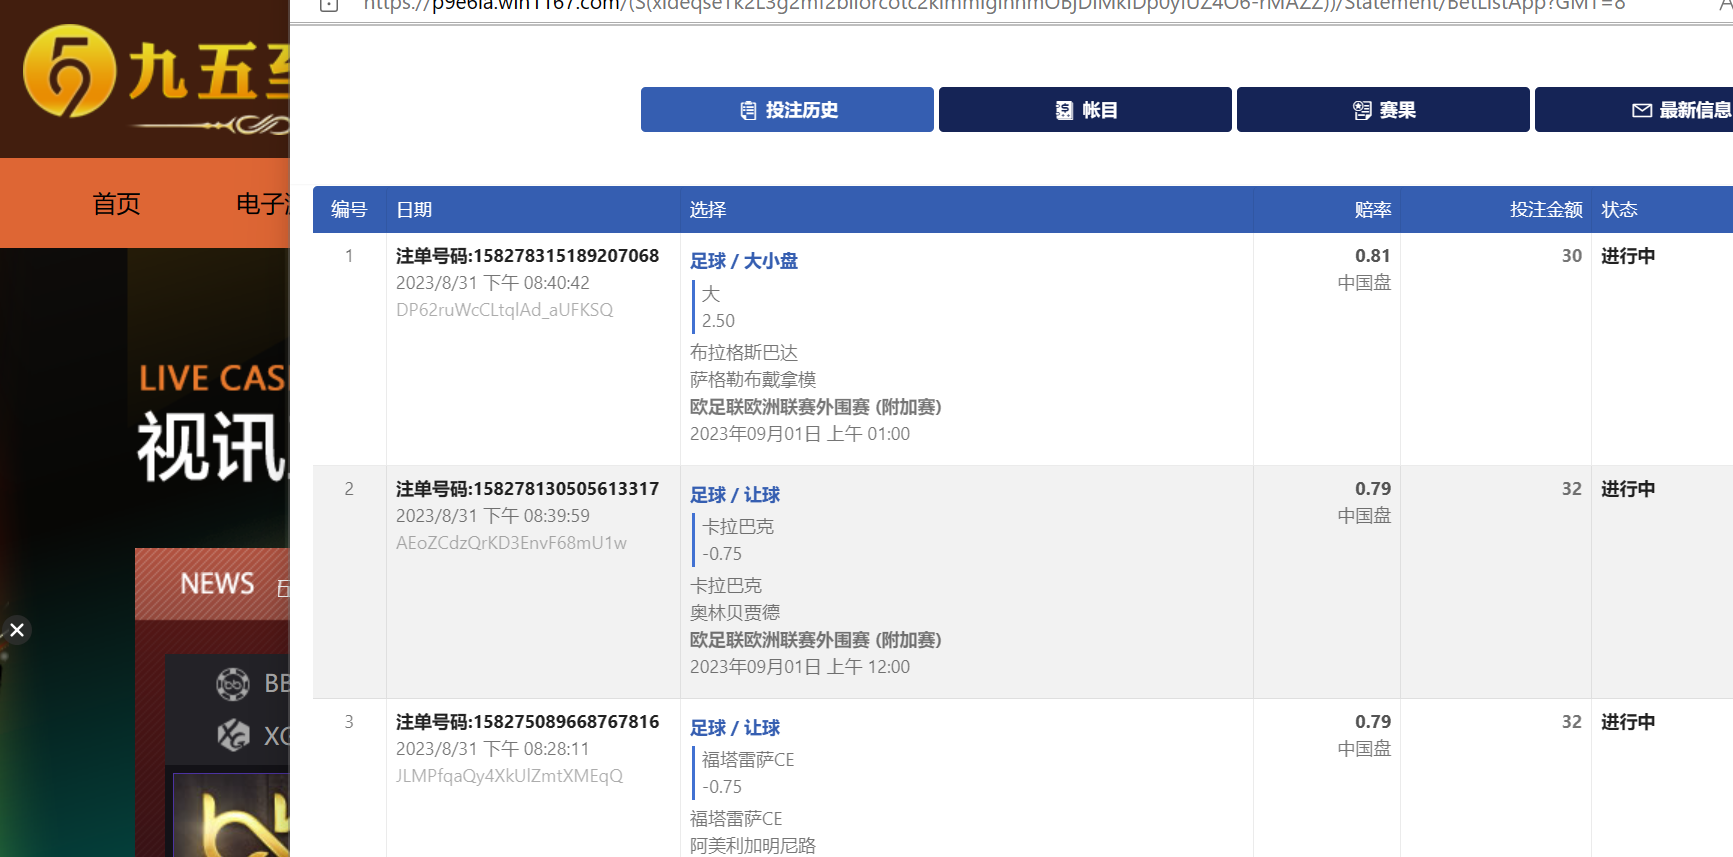Click team name 布拉格斯巴达

pos(744,353)
